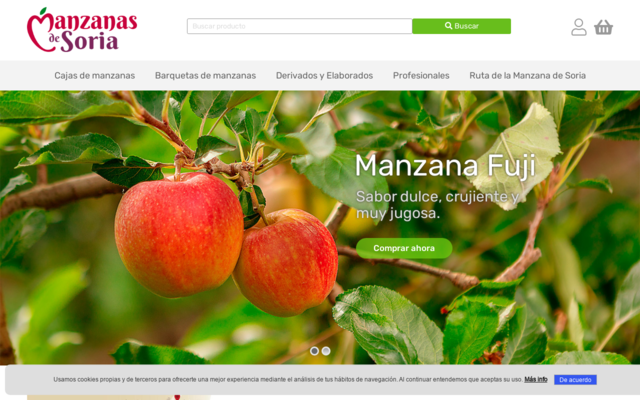Open the Profesionales section

pos(421,76)
